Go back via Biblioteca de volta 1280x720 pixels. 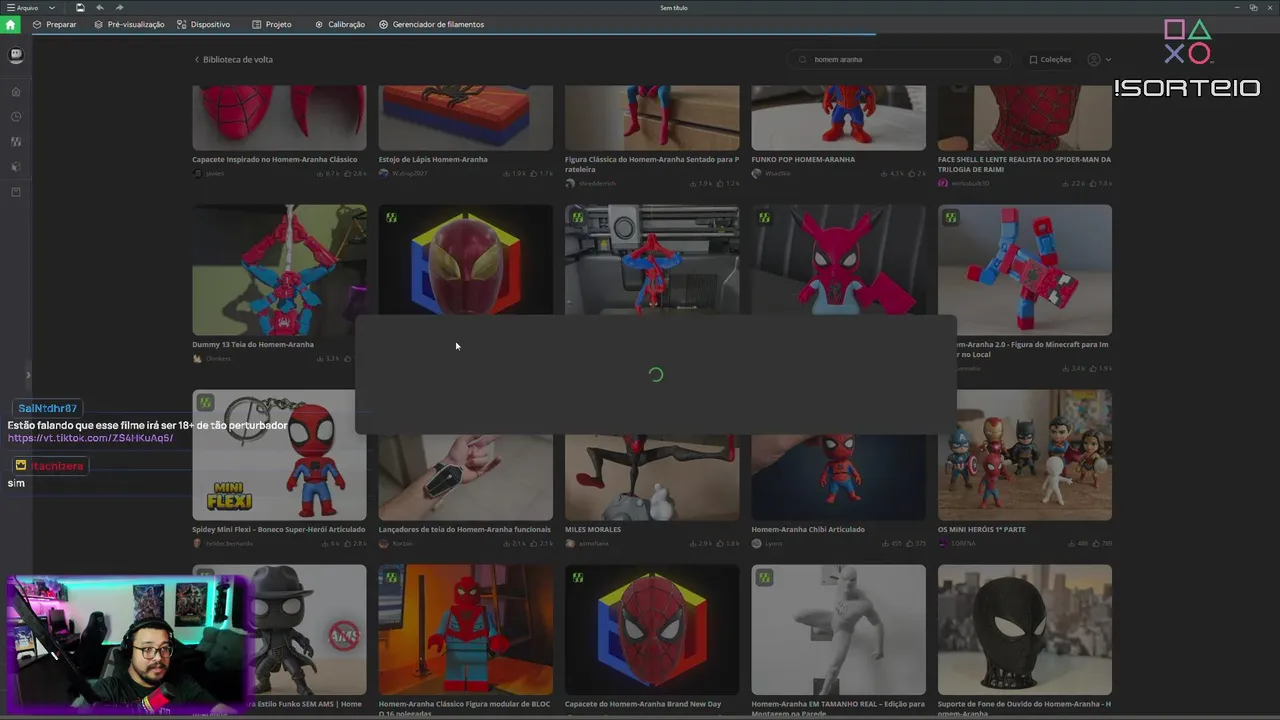pos(234,59)
